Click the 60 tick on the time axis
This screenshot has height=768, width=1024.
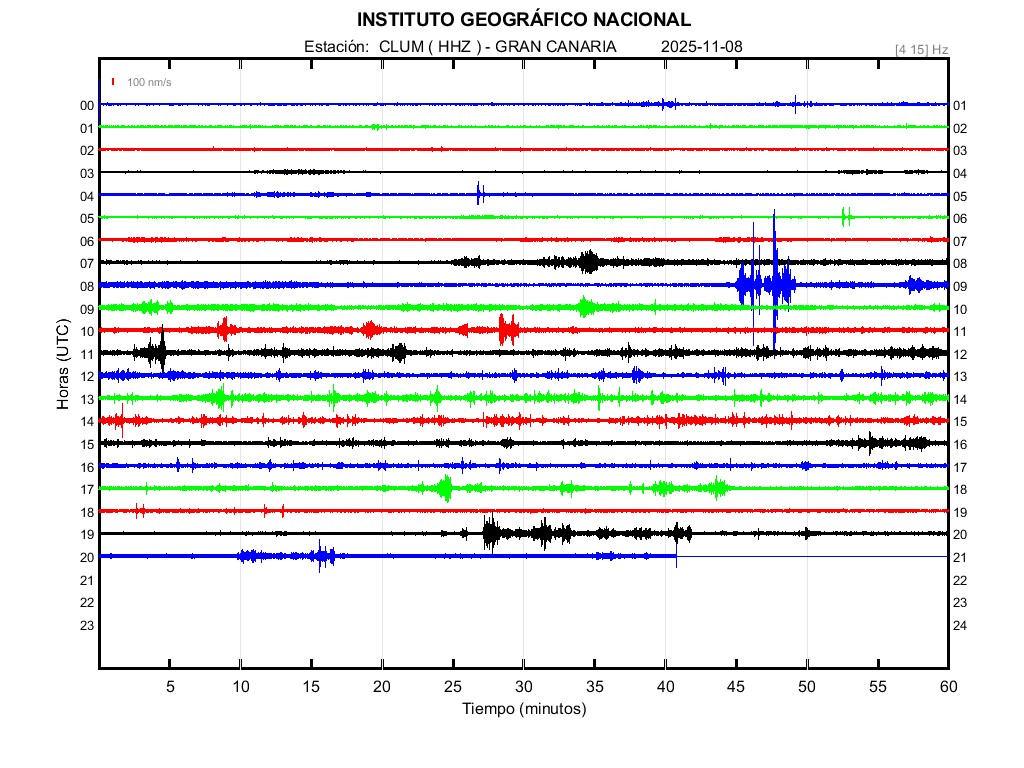947,686
